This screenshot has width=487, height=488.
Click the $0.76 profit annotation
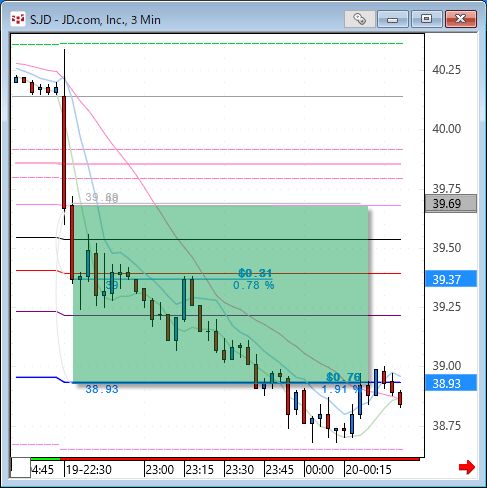pos(343,377)
